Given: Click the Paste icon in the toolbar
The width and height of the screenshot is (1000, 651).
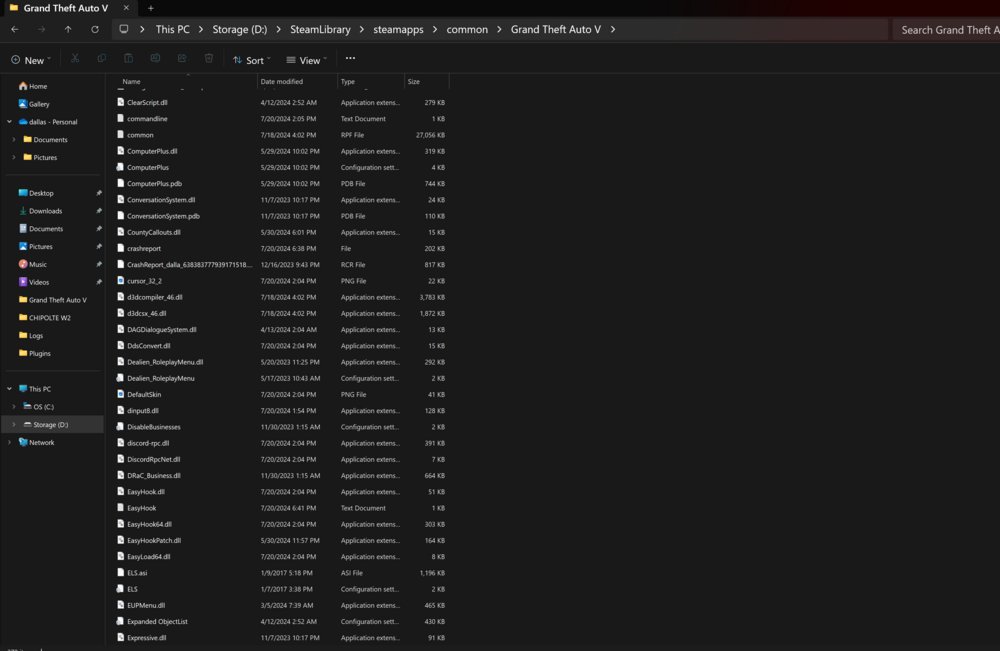Looking at the screenshot, I should click(x=128, y=59).
